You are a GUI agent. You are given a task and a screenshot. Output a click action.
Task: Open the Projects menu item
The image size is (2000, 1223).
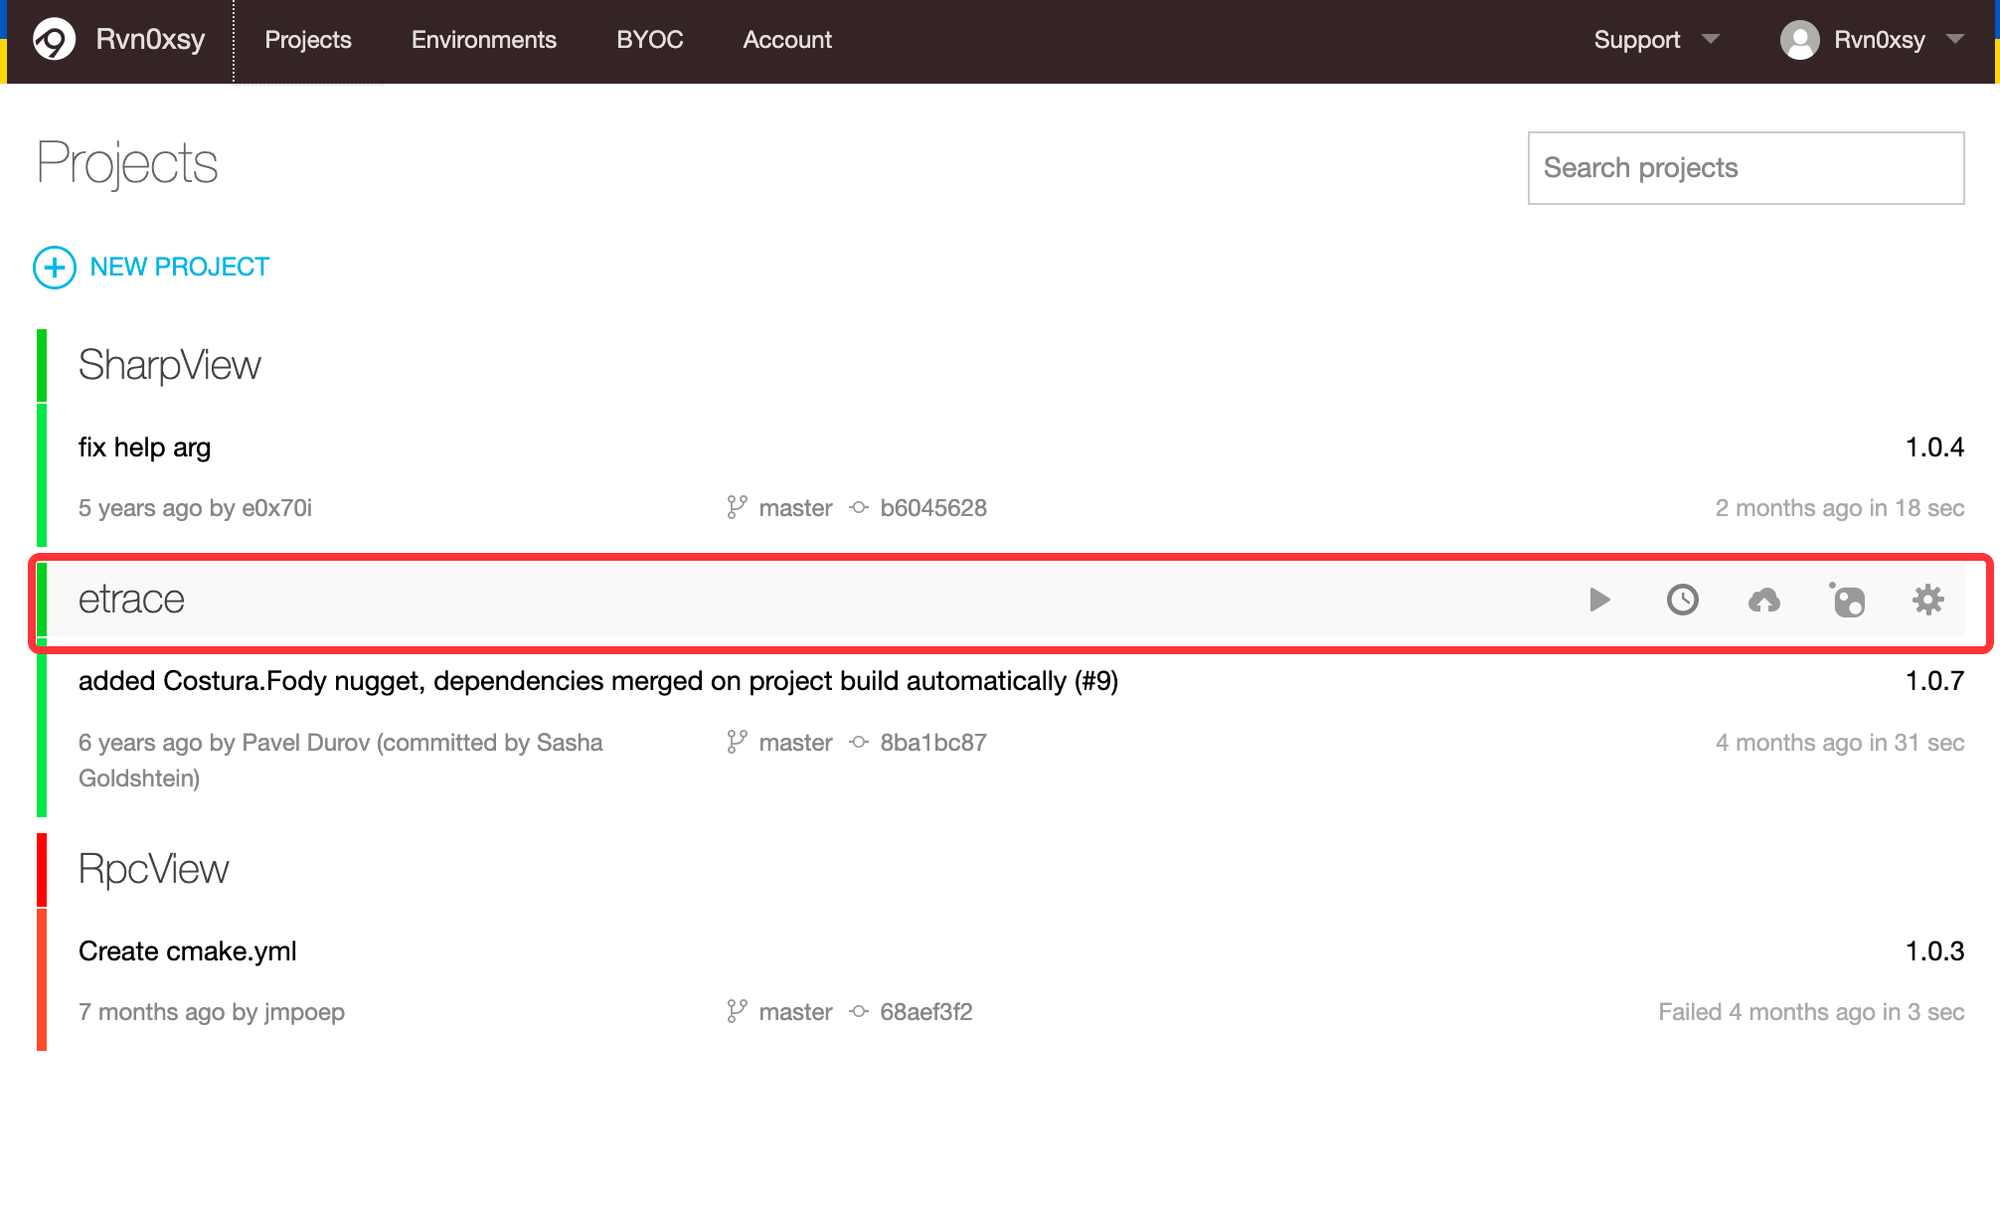click(308, 40)
